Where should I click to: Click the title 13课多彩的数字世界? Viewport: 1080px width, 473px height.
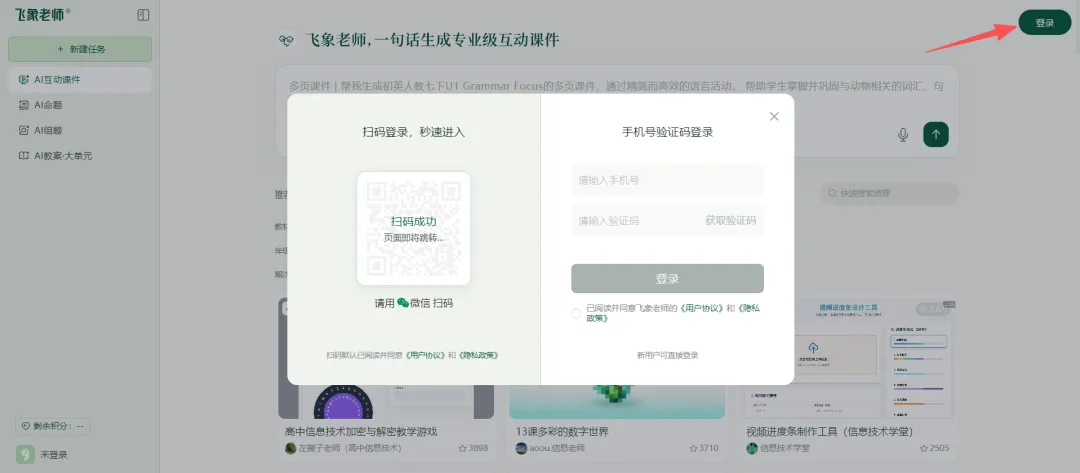(562, 432)
